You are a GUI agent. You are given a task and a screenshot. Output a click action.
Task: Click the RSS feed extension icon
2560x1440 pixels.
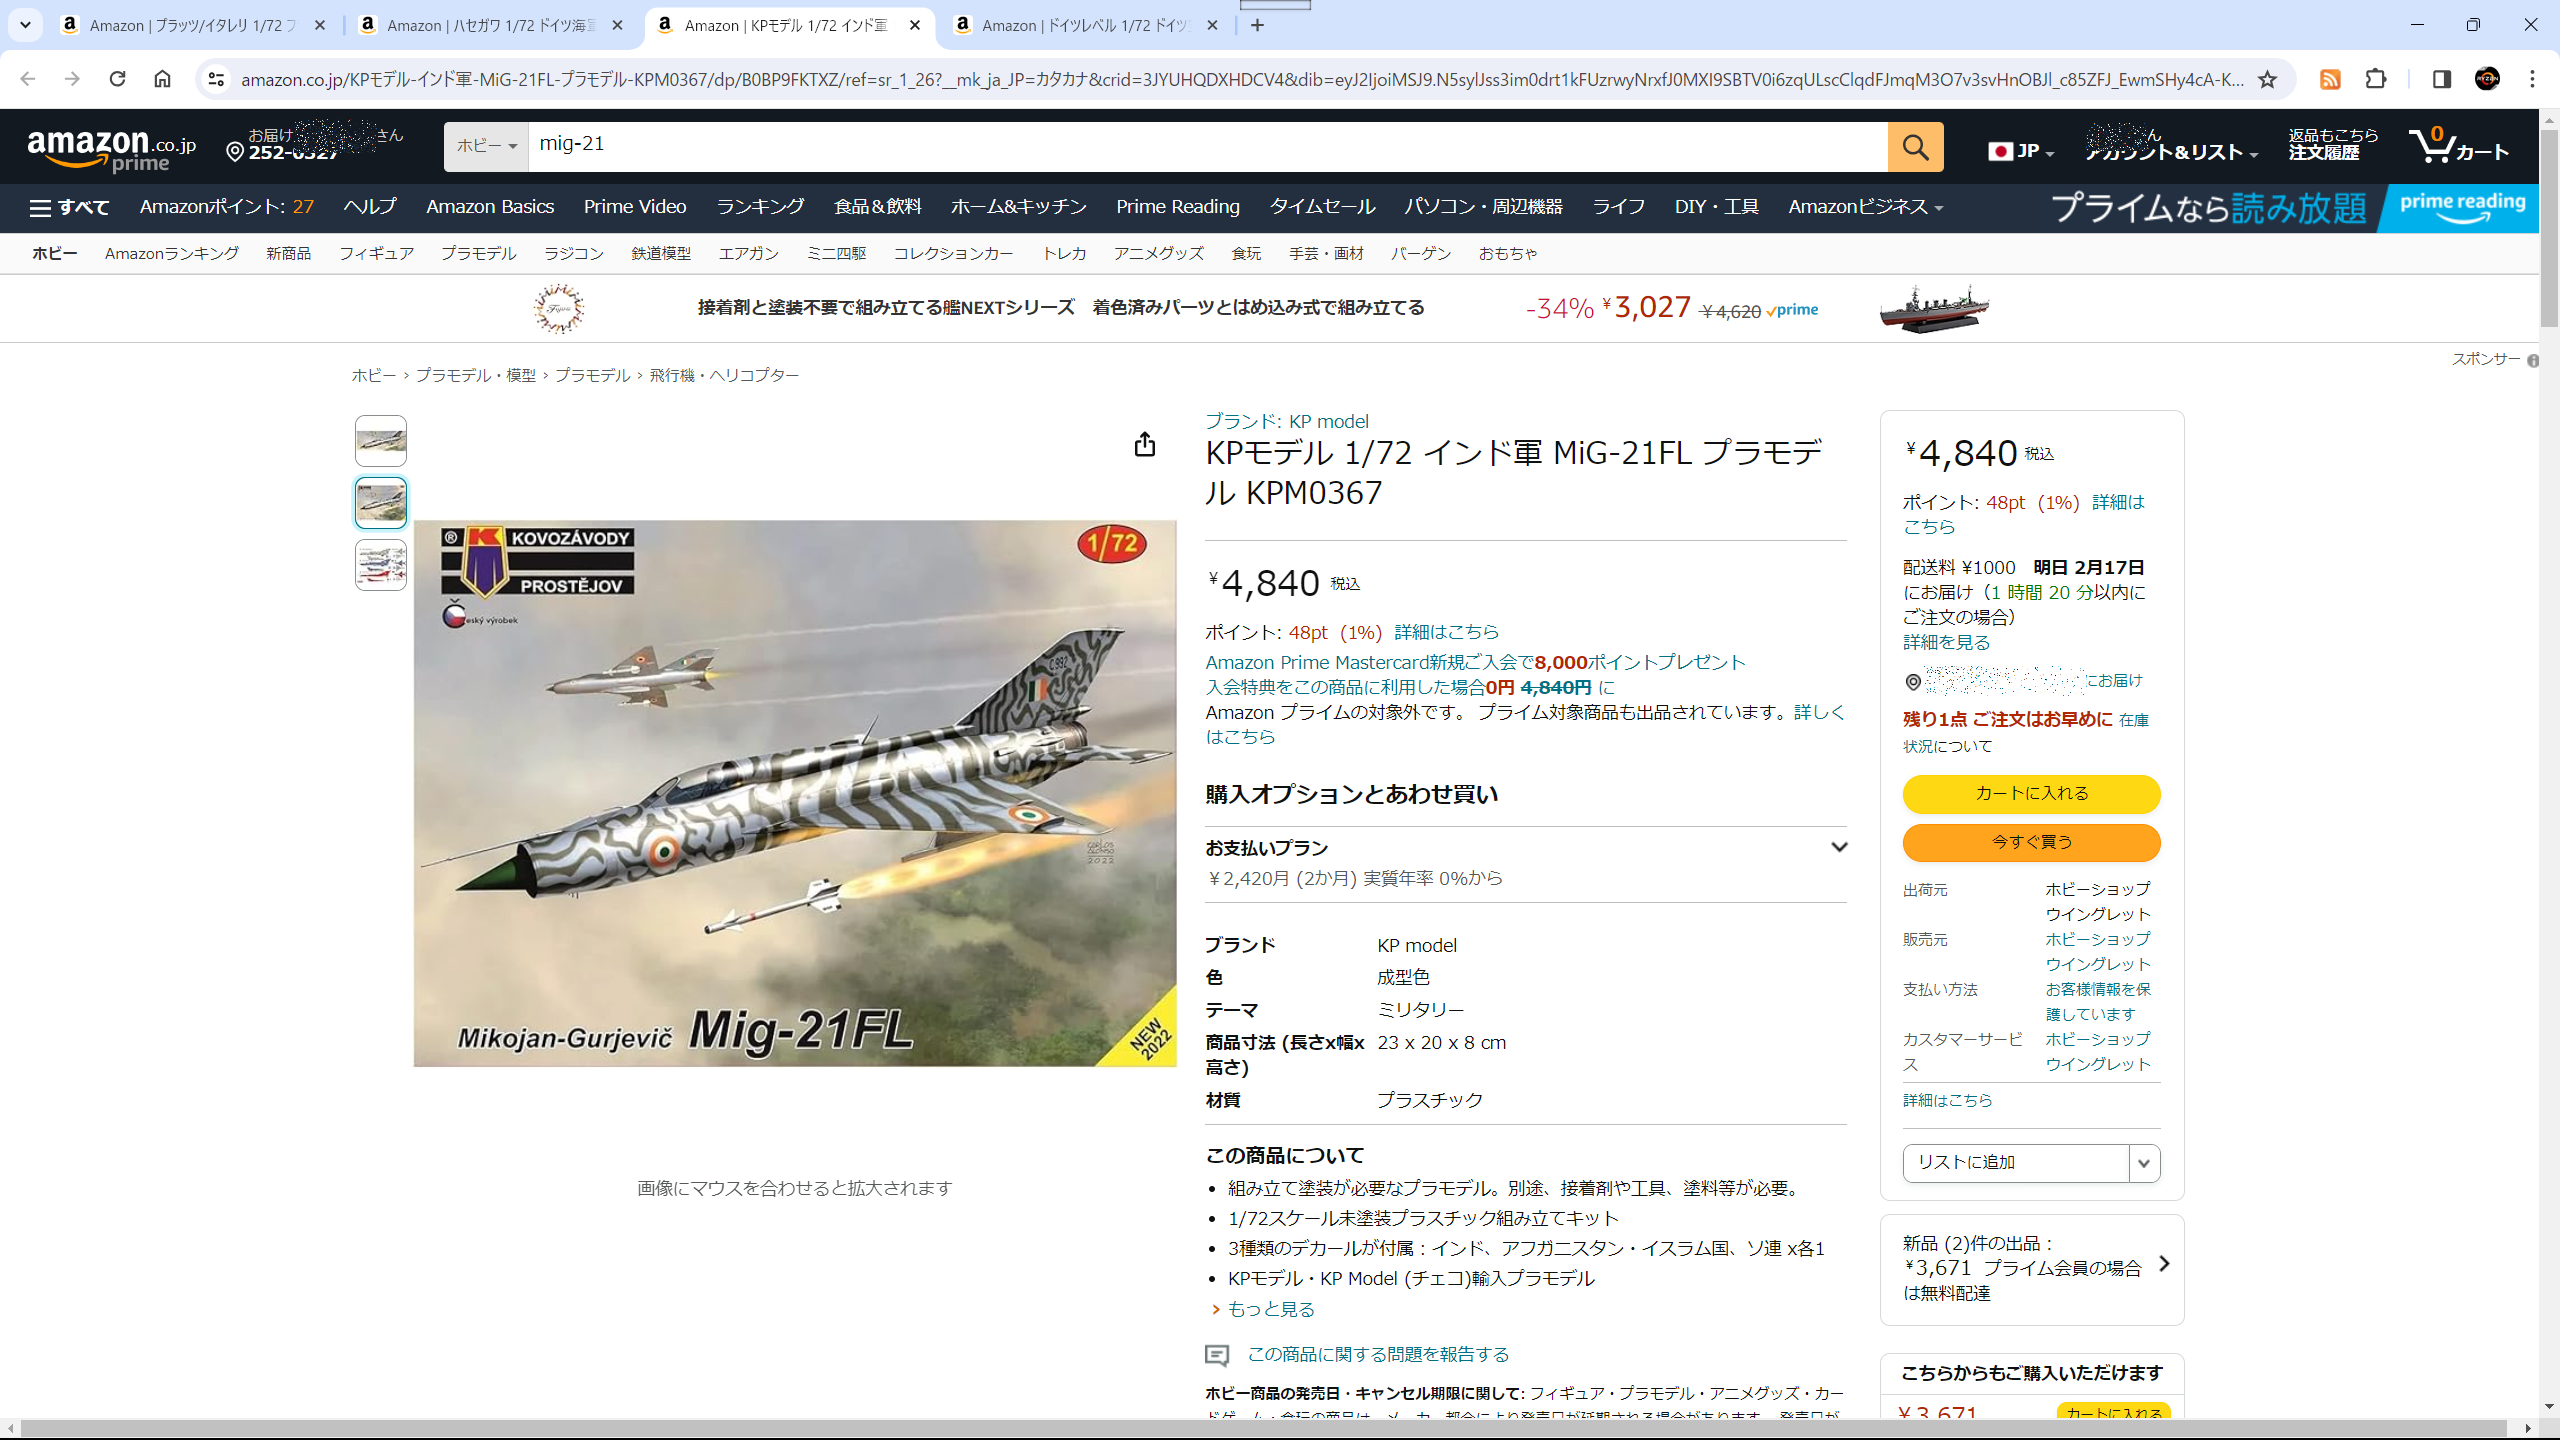(2330, 79)
